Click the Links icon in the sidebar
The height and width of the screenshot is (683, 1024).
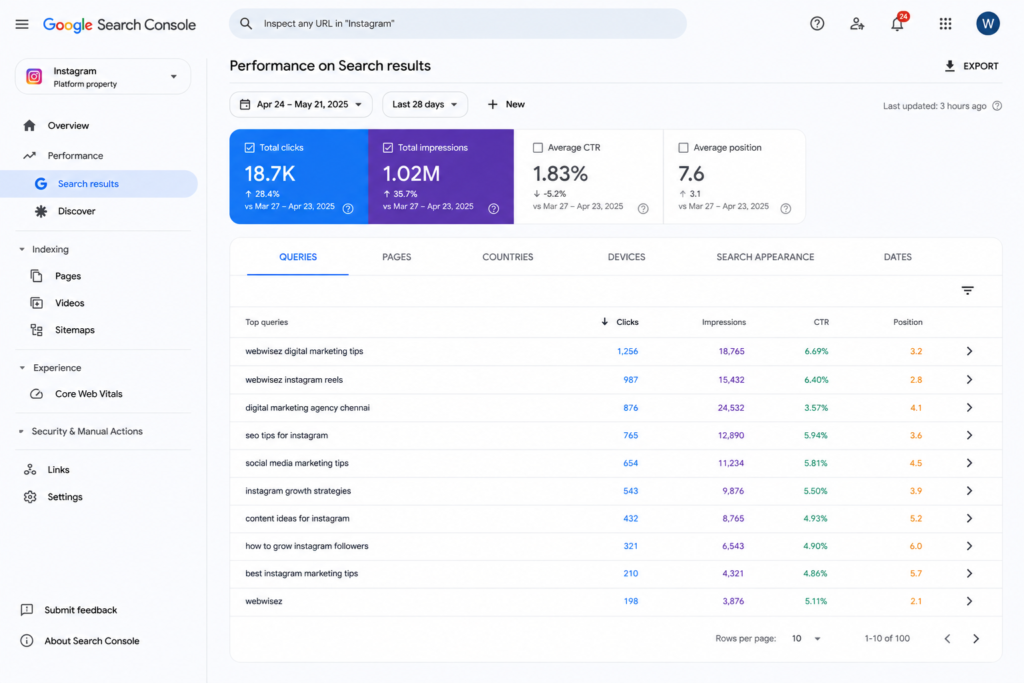pyautogui.click(x=29, y=469)
